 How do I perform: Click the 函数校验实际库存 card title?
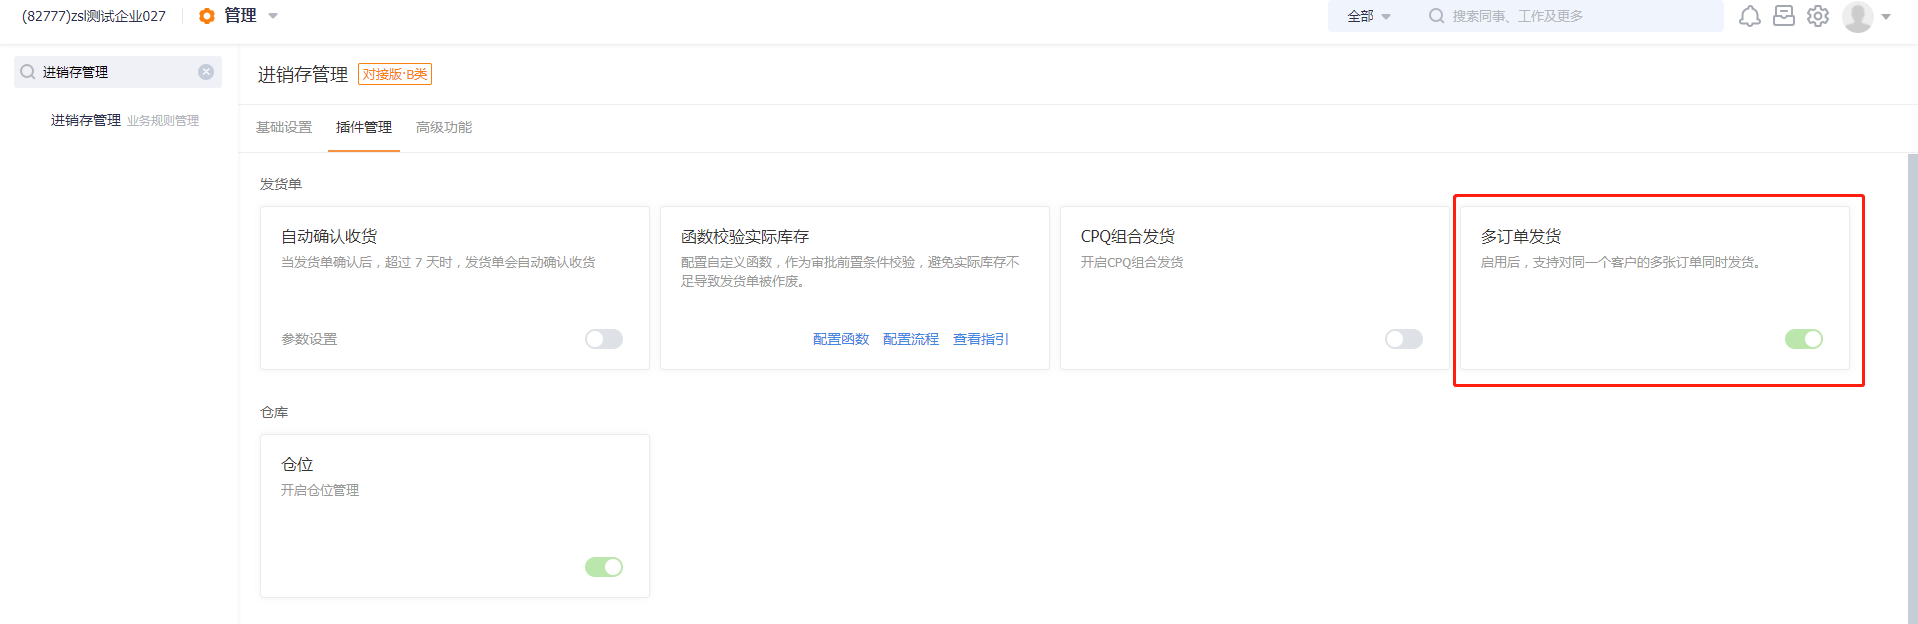click(x=745, y=236)
